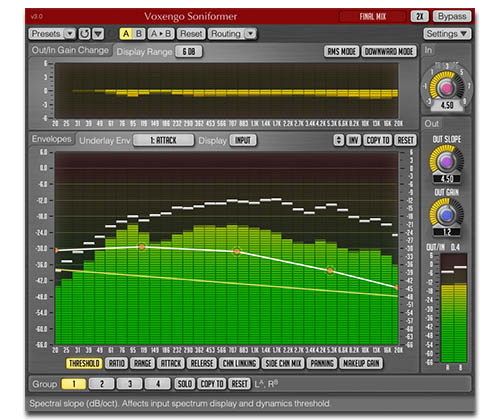Click the OUT GAIN 1.2 value readout
This screenshot has height=420, width=500.
tap(447, 232)
